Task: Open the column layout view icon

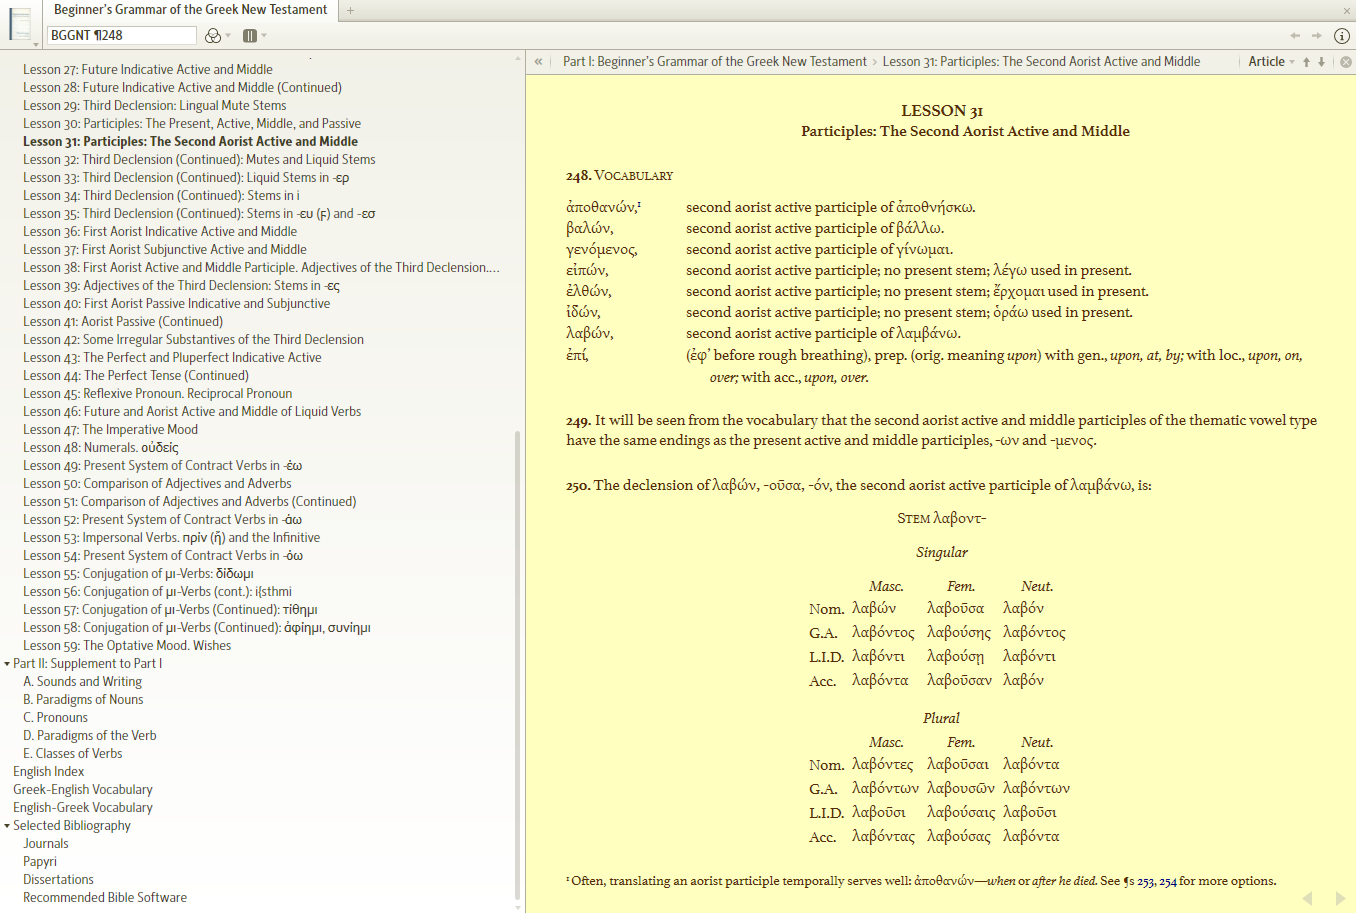Action: tap(250, 36)
